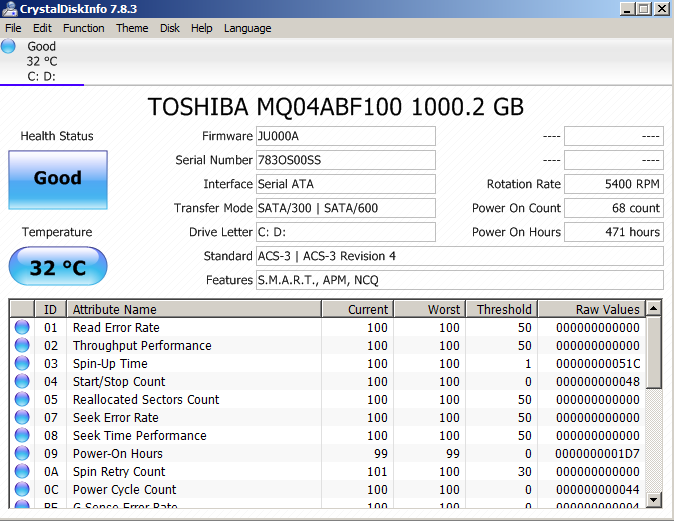Minimize the CrystalDiskInfo window
This screenshot has height=521, width=674.
click(x=628, y=9)
